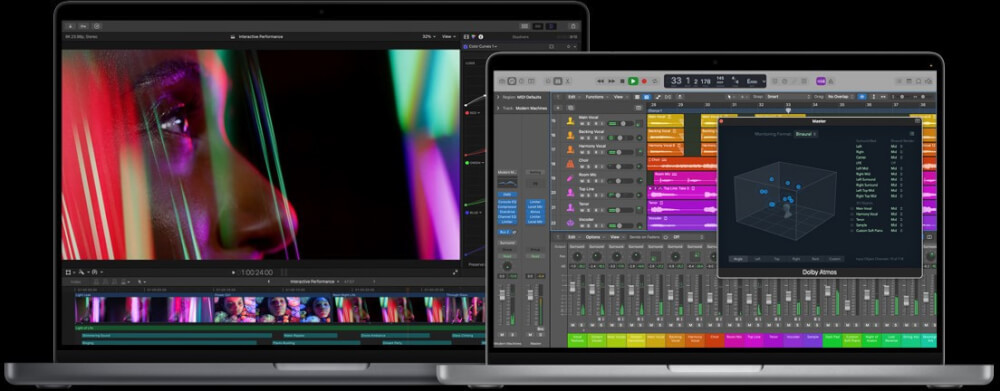Click the Index button in Final Cut's timeline

(x=76, y=281)
